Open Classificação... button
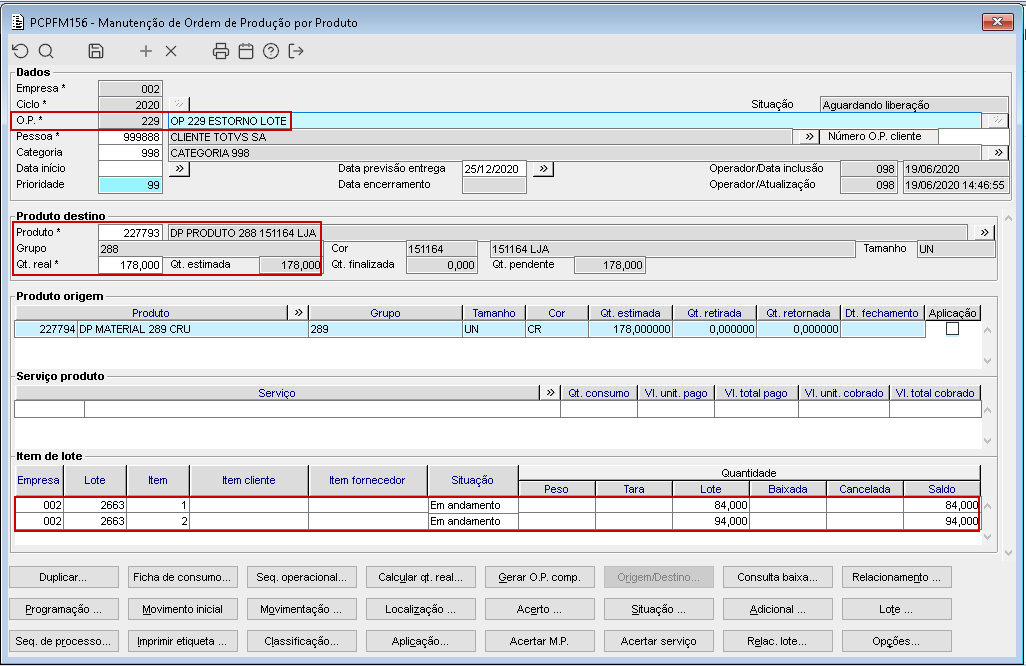Image resolution: width=1026 pixels, height=666 pixels. (x=302, y=641)
